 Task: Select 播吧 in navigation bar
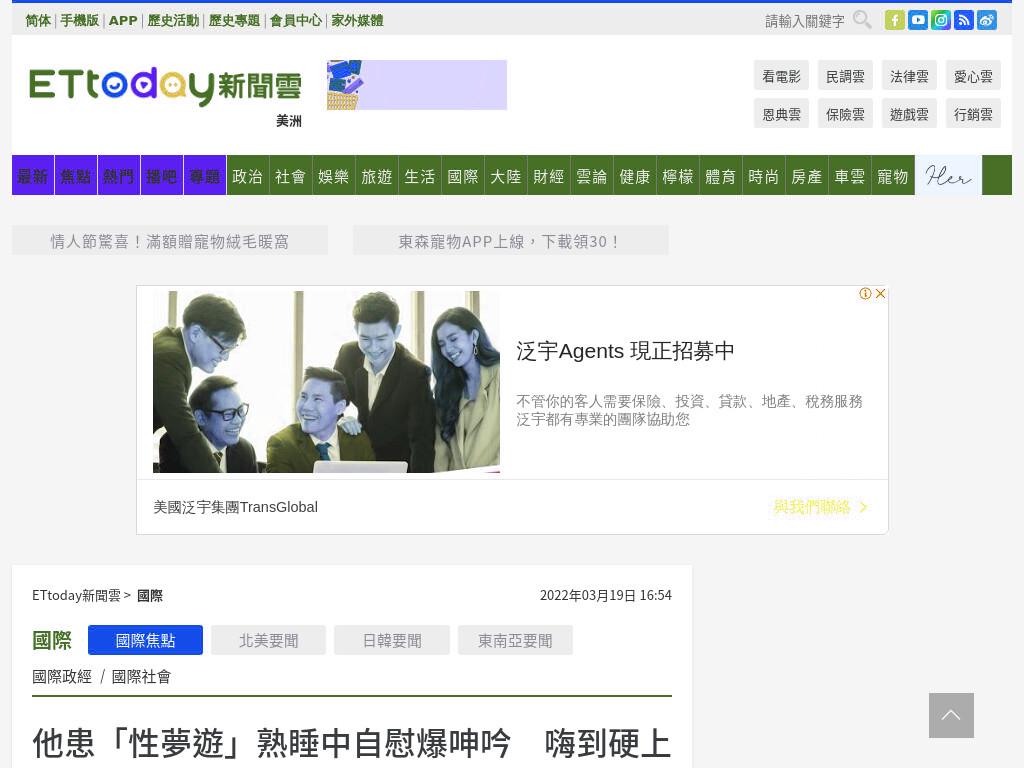[162, 176]
